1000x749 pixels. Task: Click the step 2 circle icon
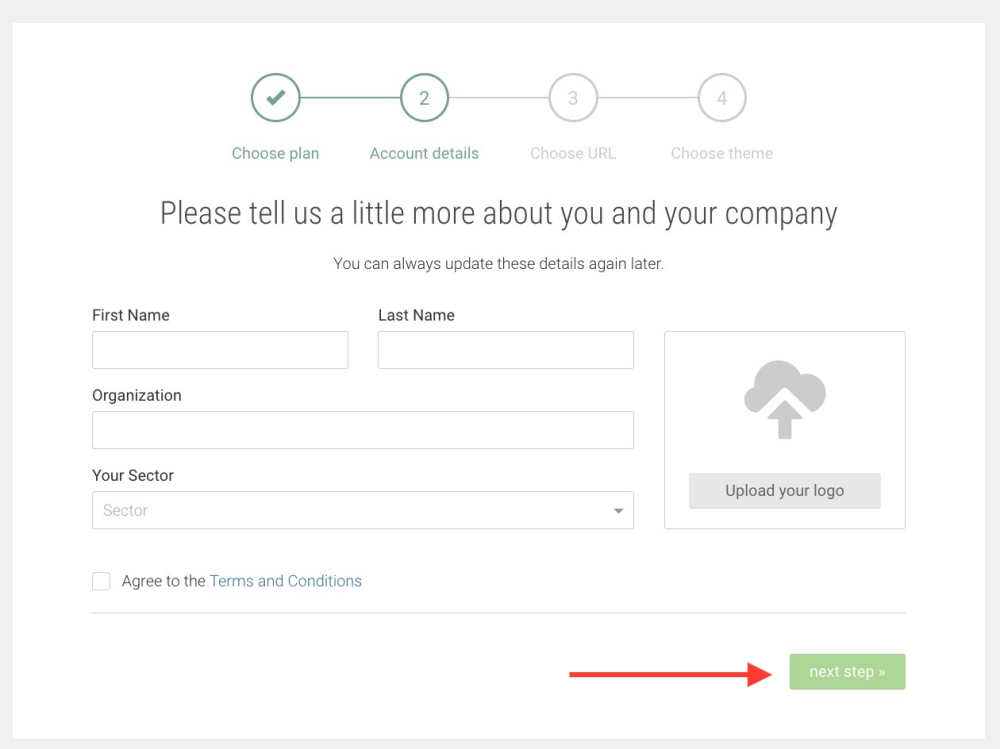point(424,98)
